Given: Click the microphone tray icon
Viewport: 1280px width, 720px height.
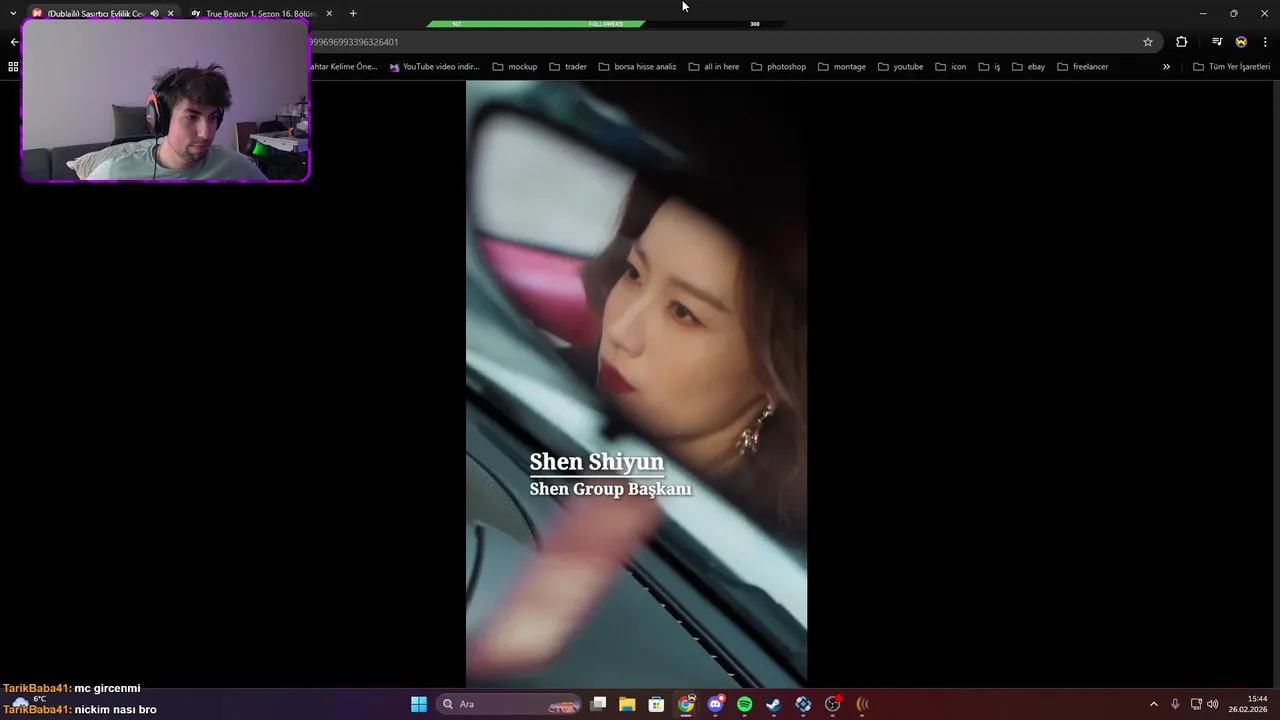Looking at the screenshot, I should click(x=1175, y=704).
